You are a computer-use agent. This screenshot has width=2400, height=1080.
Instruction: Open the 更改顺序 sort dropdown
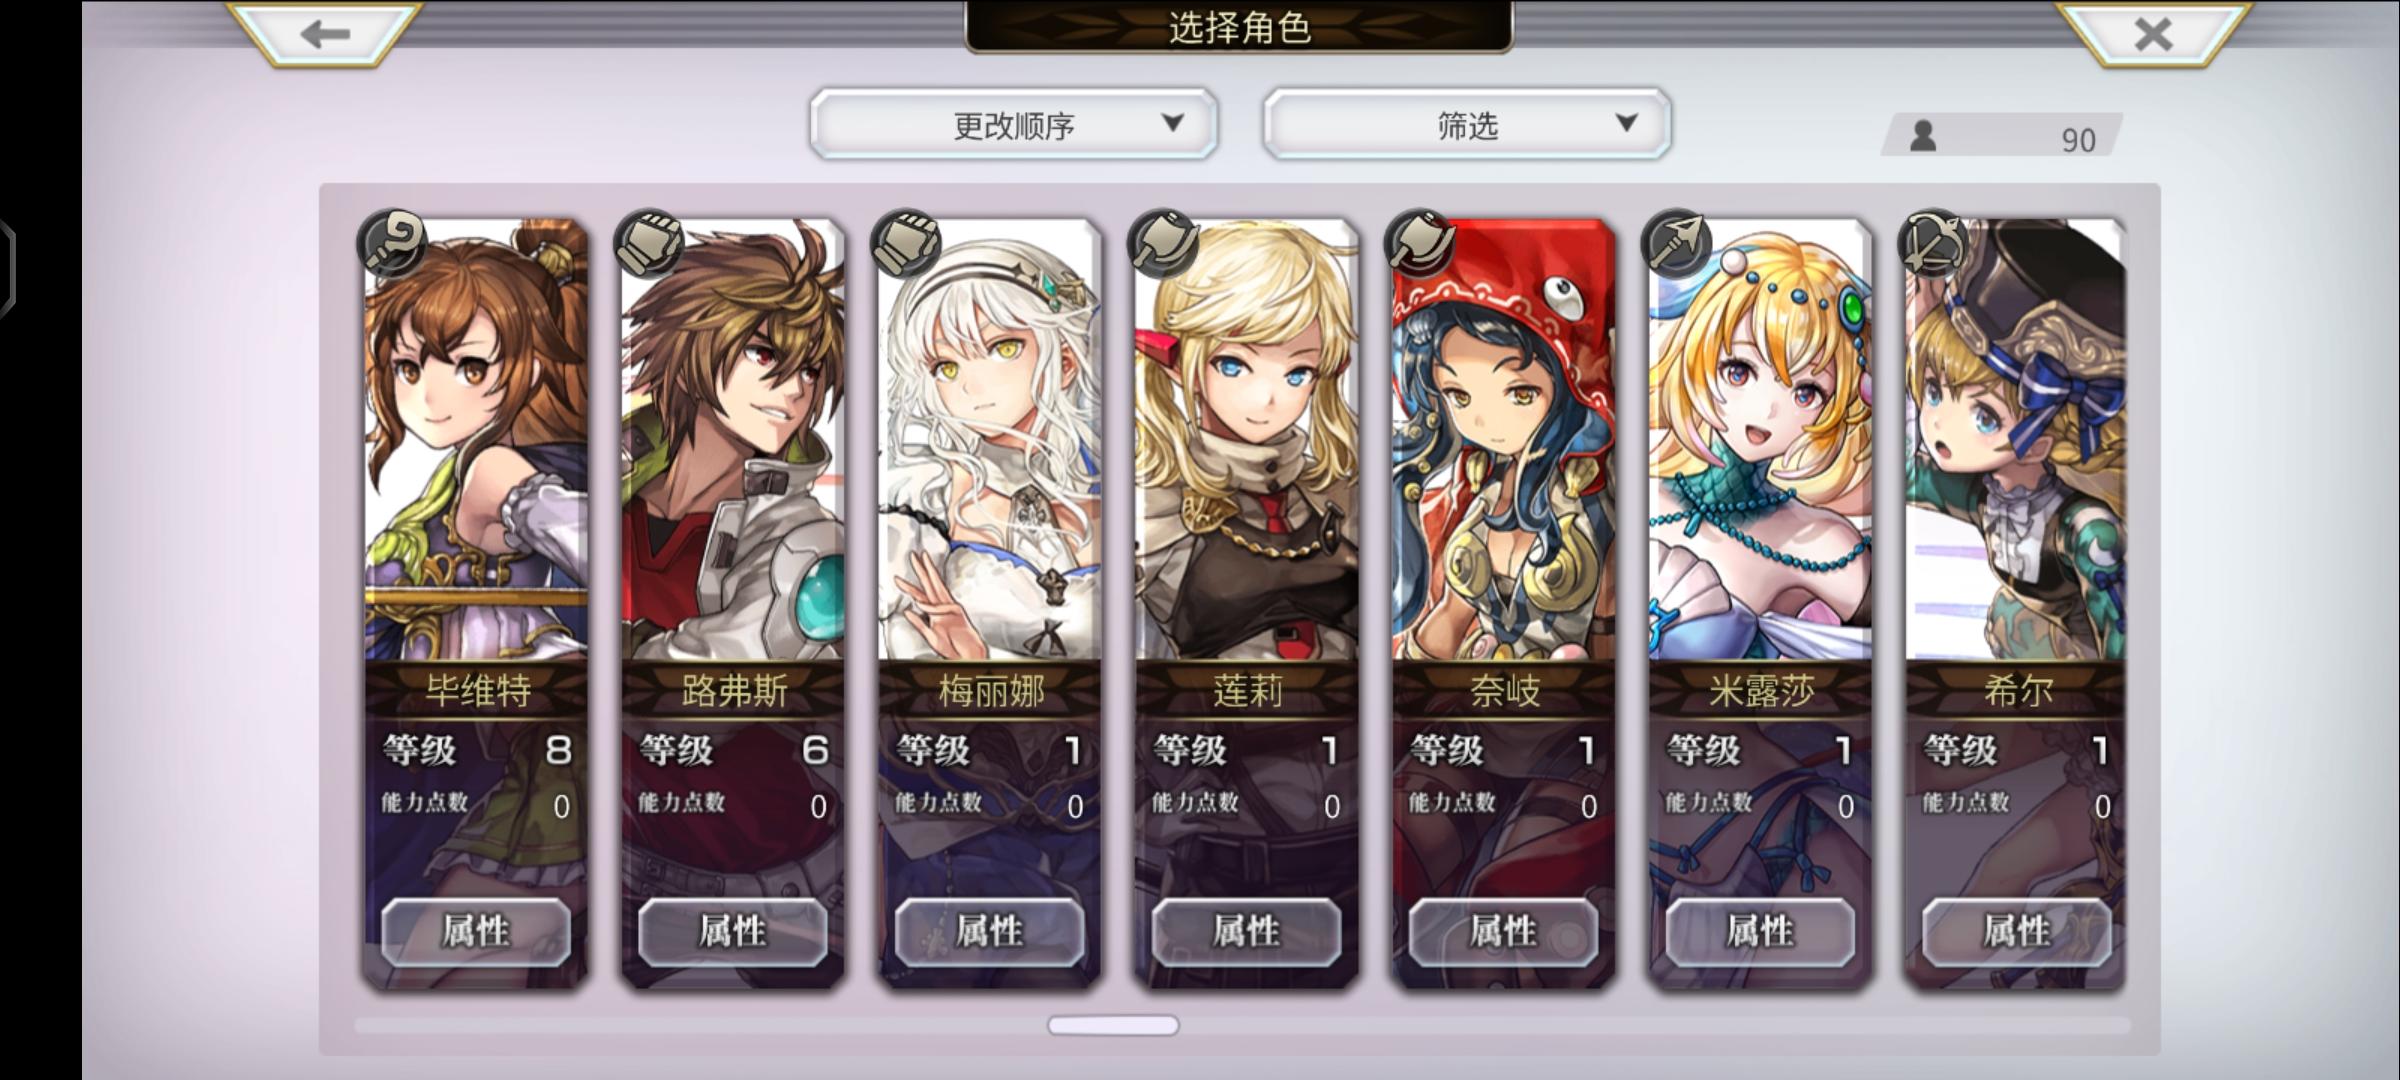(1014, 124)
